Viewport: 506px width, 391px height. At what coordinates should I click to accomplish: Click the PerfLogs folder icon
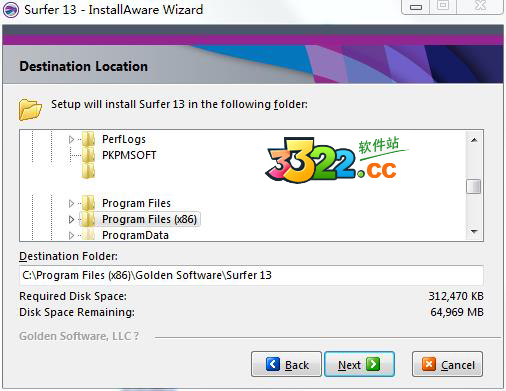pyautogui.click(x=89, y=139)
